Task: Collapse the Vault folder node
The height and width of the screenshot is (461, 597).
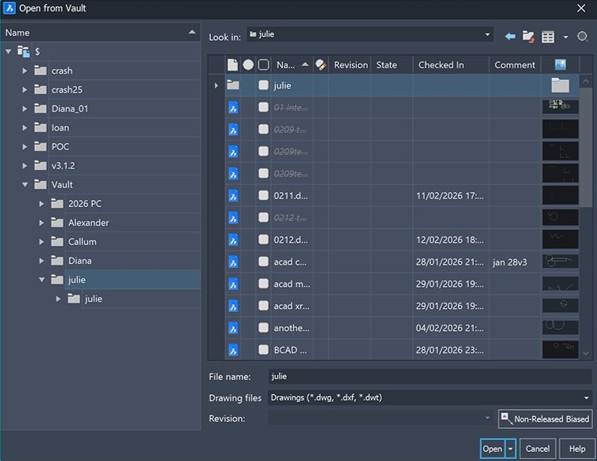Action: point(25,185)
